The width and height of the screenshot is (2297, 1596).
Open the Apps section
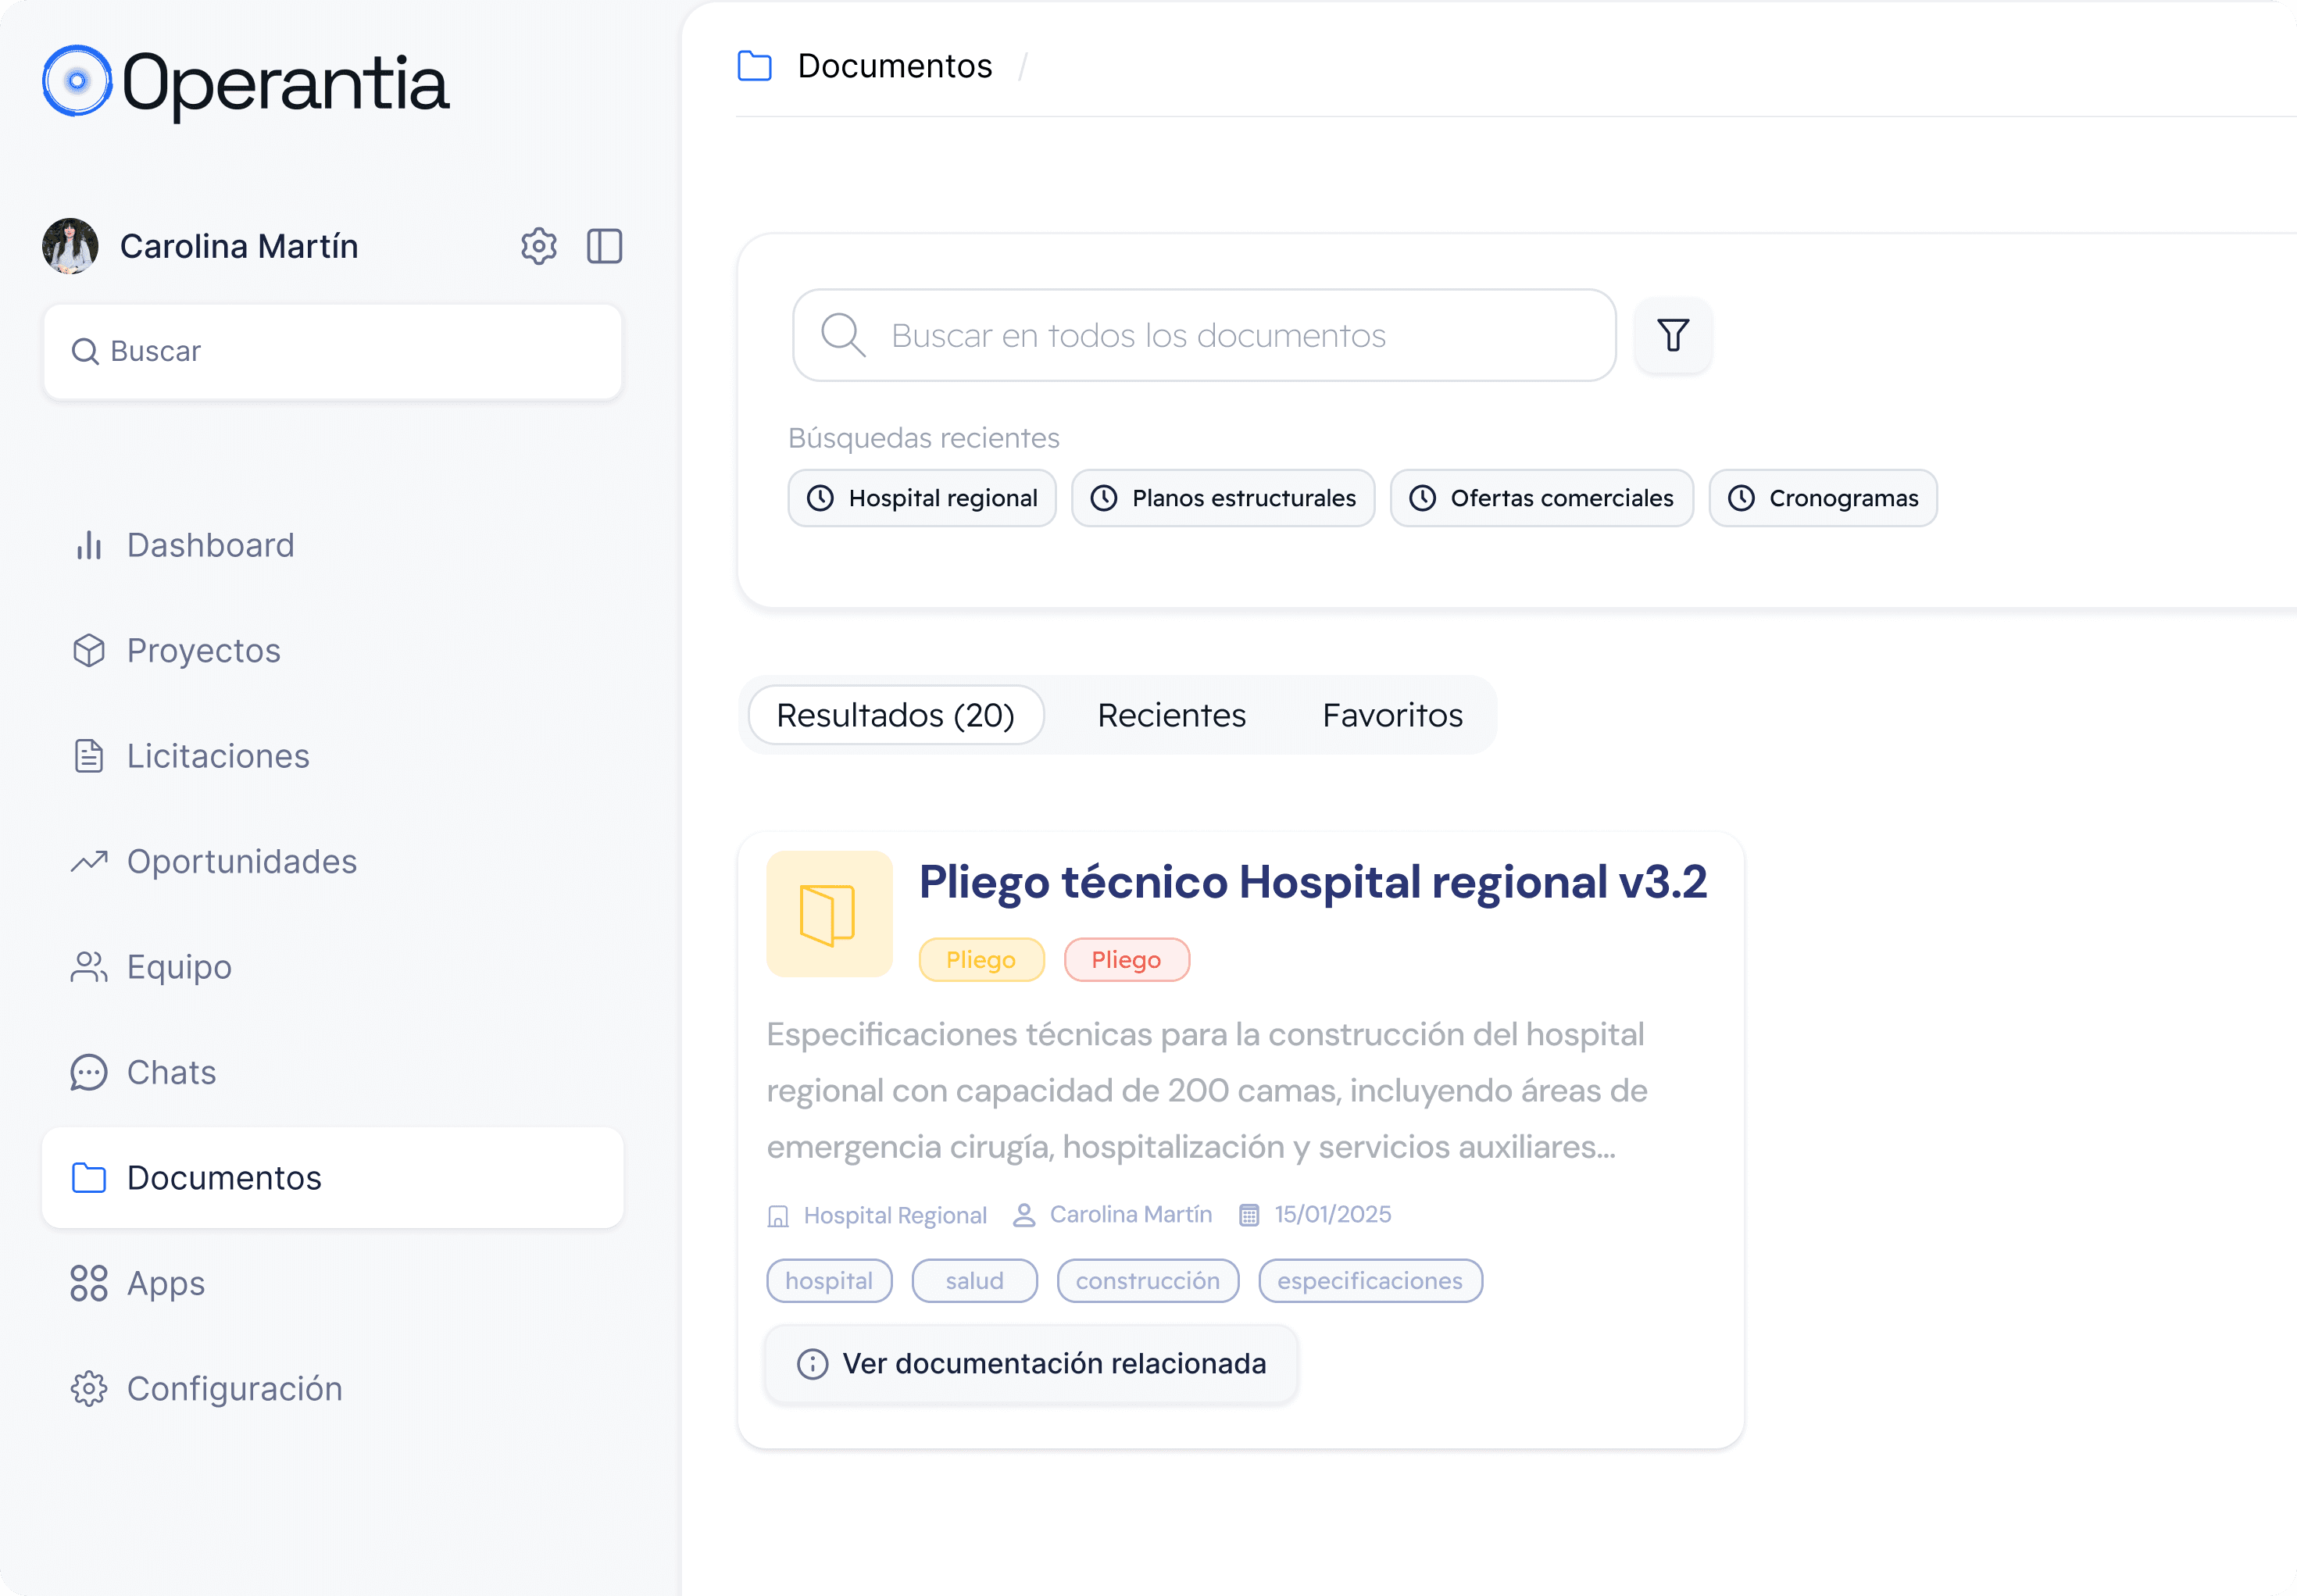click(x=165, y=1283)
